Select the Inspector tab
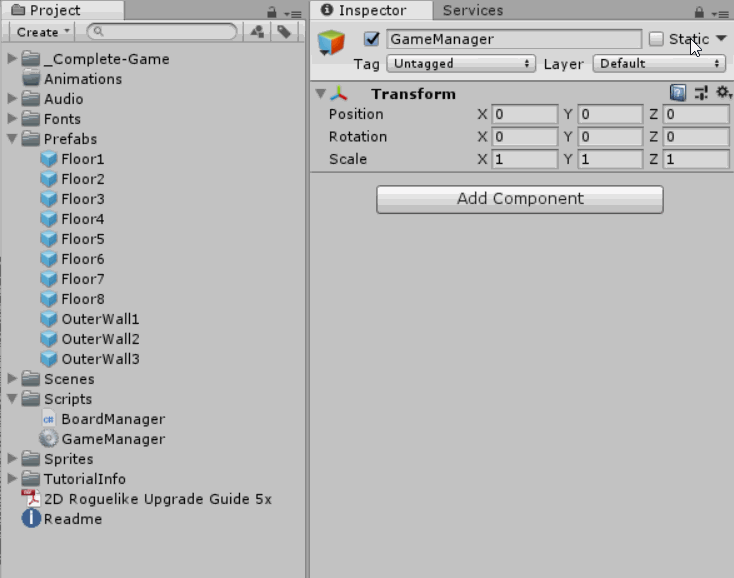This screenshot has width=734, height=578. tap(372, 10)
